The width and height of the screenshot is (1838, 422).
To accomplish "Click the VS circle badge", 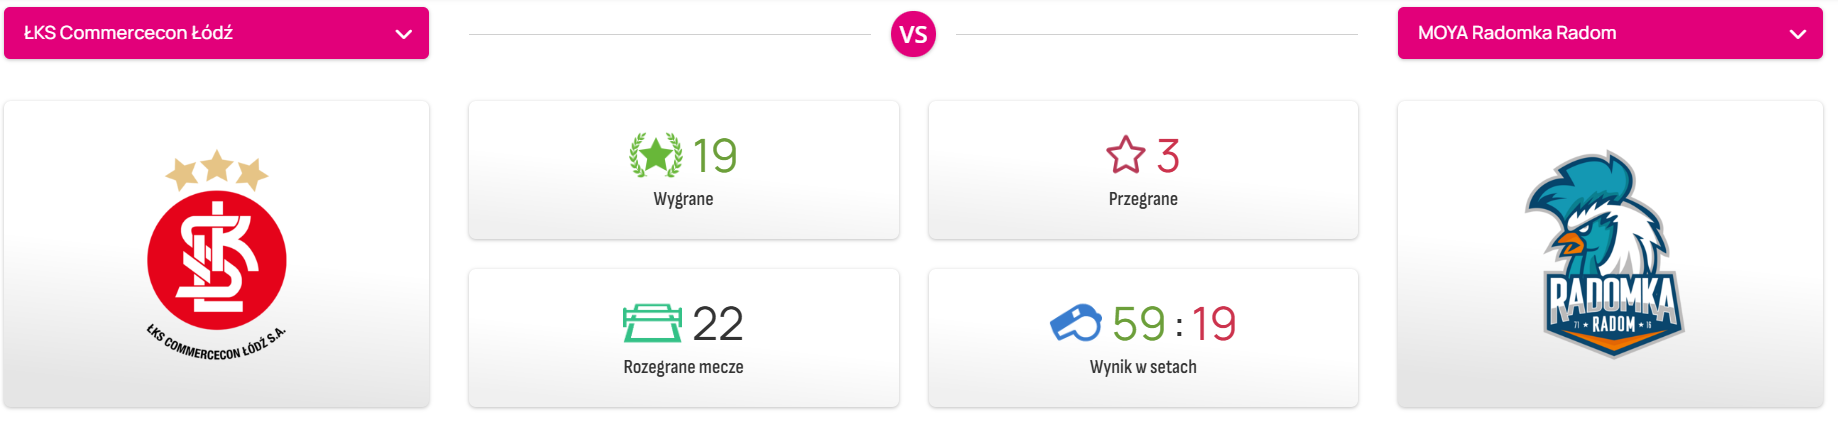I will pos(913,34).
